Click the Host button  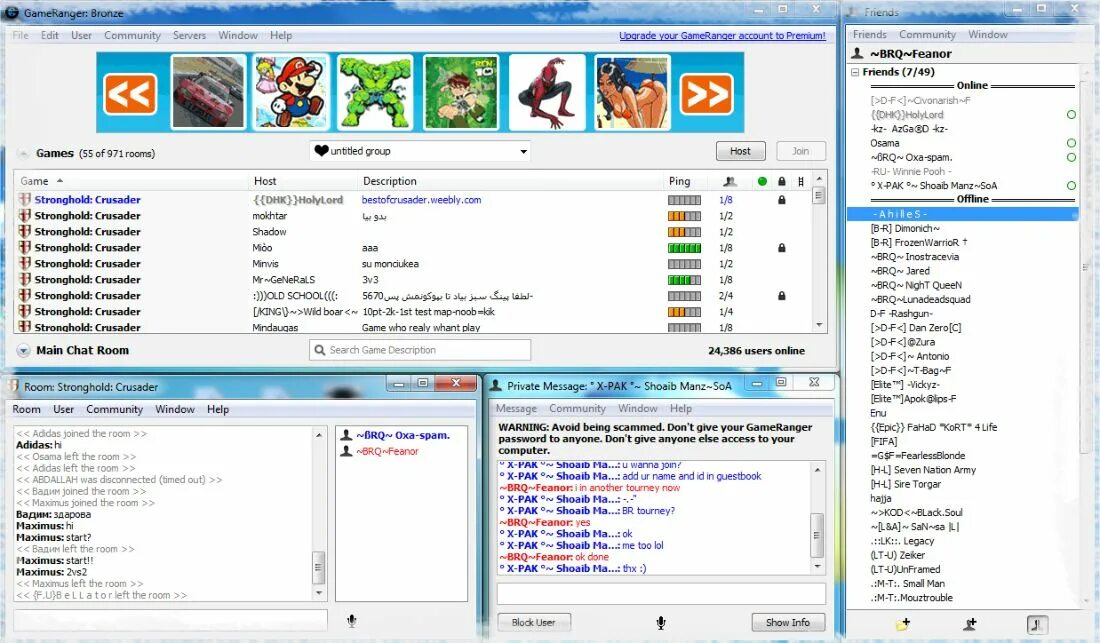[740, 151]
